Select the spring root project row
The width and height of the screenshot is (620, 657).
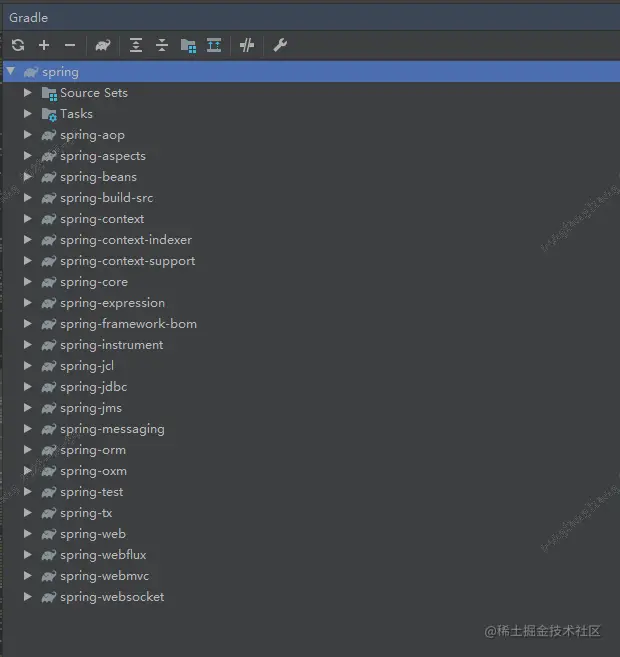coord(311,72)
